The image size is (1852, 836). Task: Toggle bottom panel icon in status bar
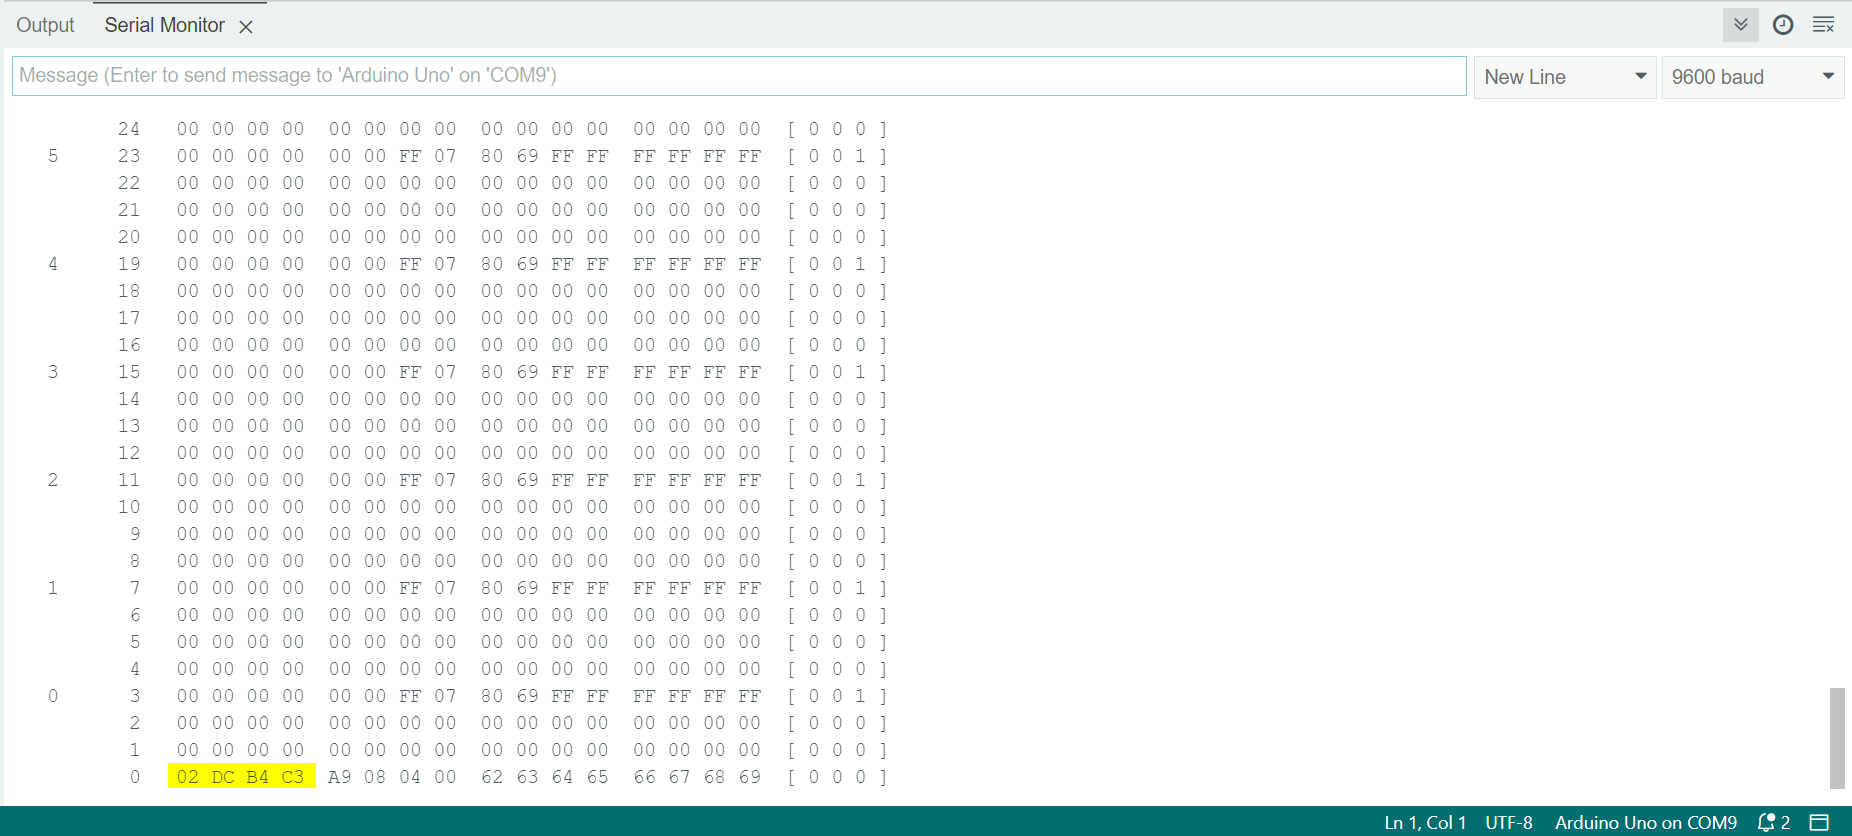(x=1819, y=822)
